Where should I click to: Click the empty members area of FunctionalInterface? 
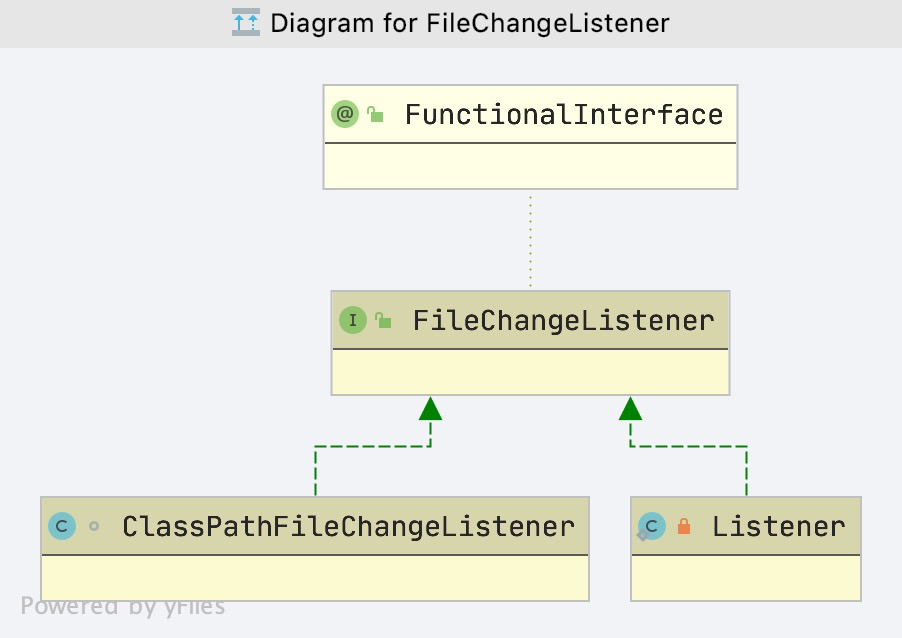(x=530, y=166)
